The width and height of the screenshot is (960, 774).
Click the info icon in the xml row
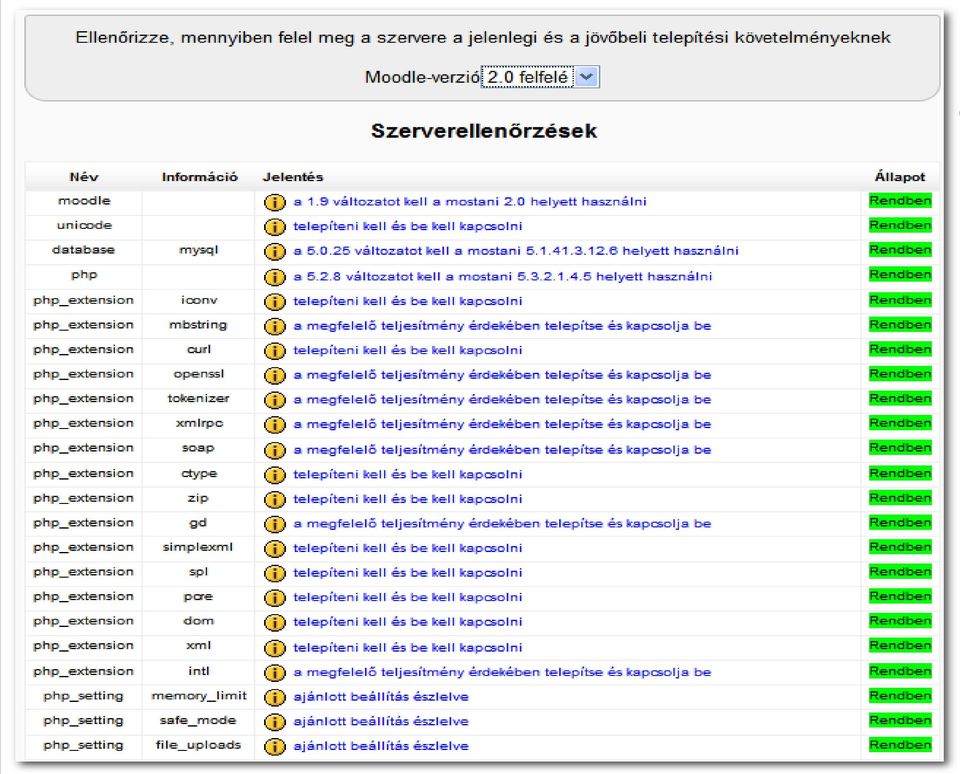[x=274, y=648]
